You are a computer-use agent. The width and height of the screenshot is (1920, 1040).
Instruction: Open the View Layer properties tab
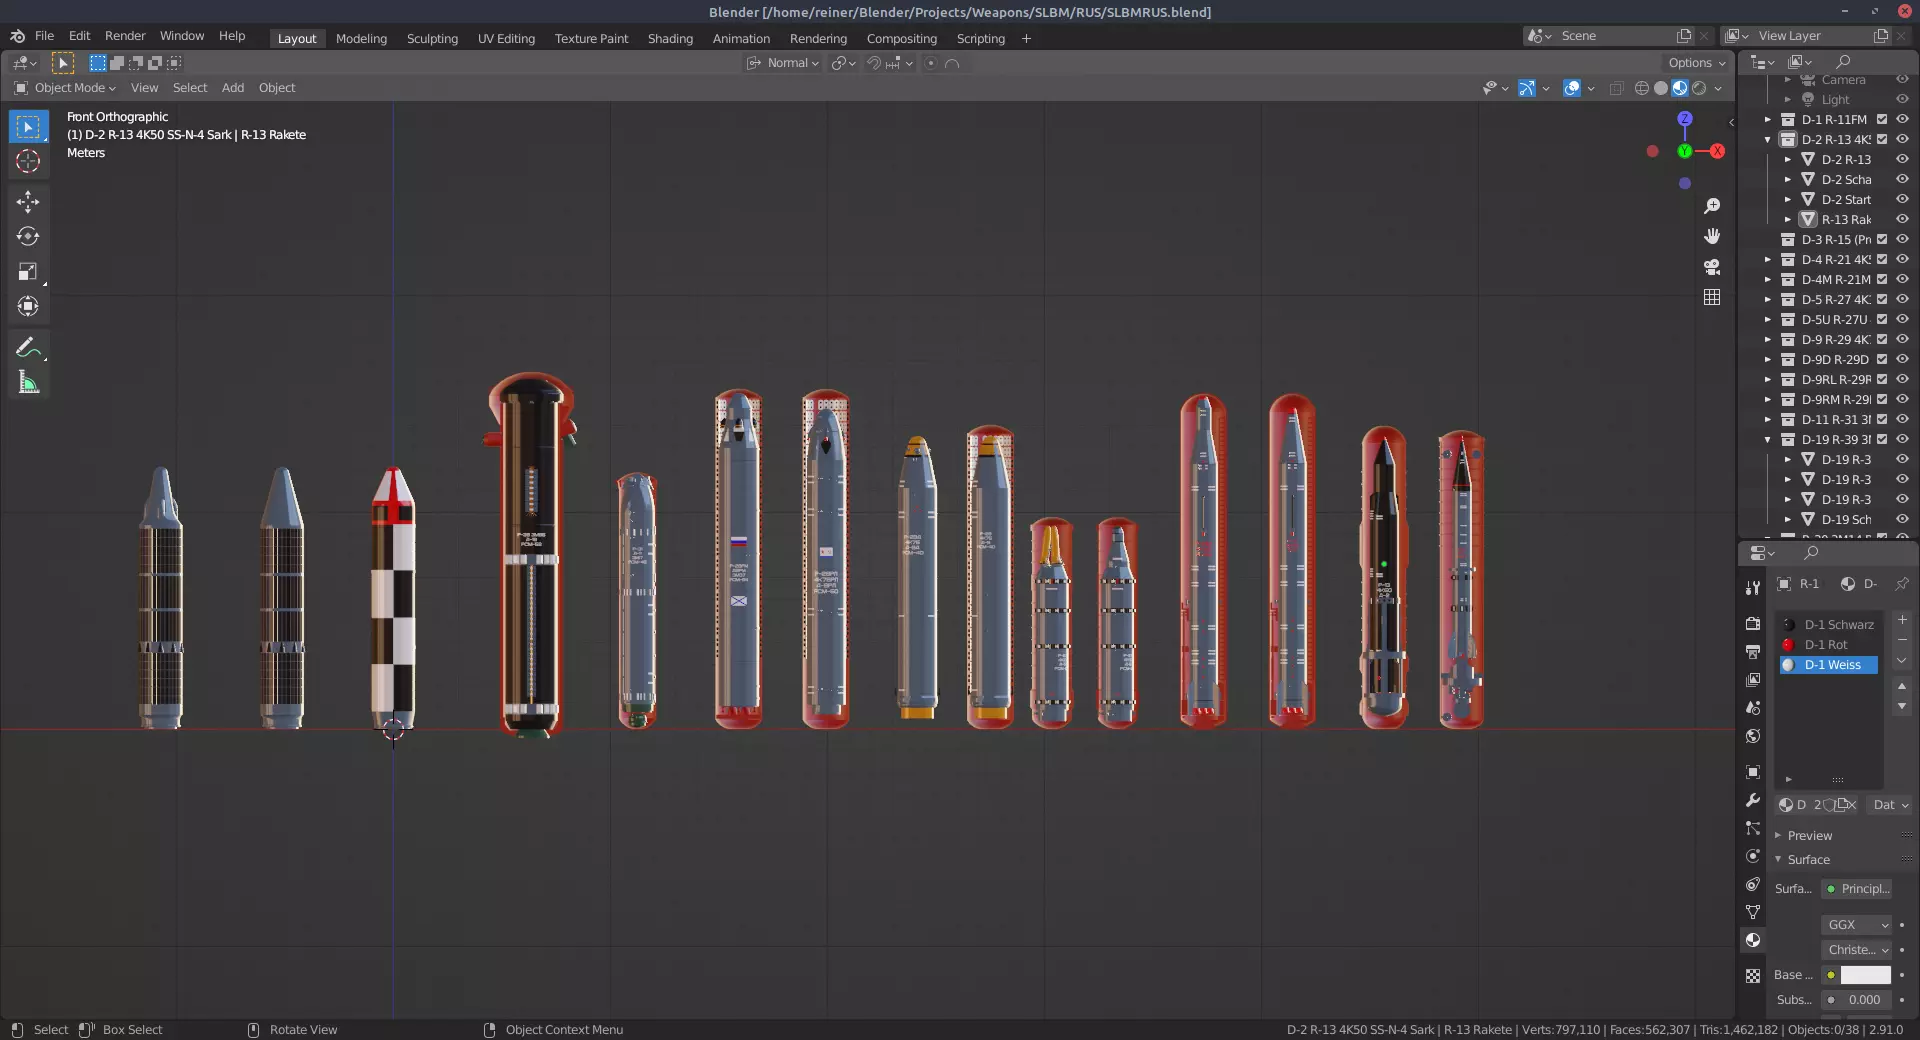click(1753, 680)
